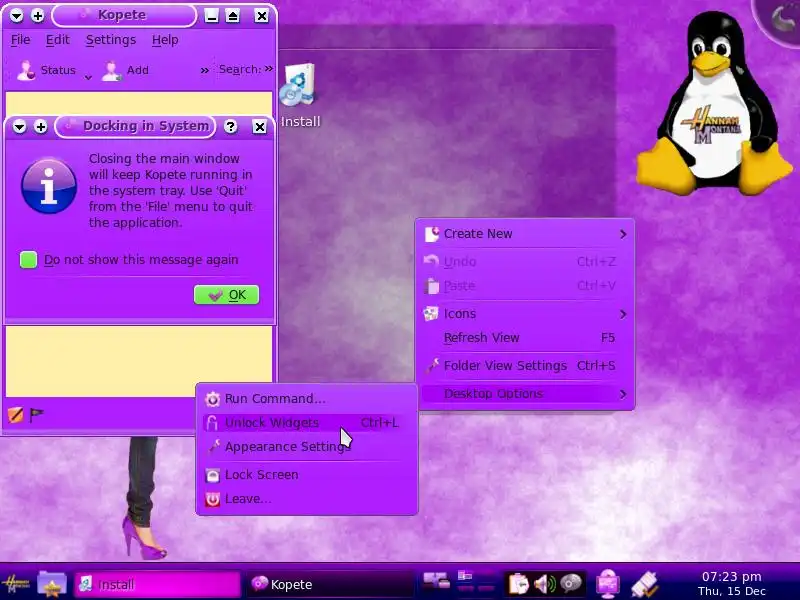Click the Create New document icon
Viewport: 800px width, 600px height.
pos(432,234)
